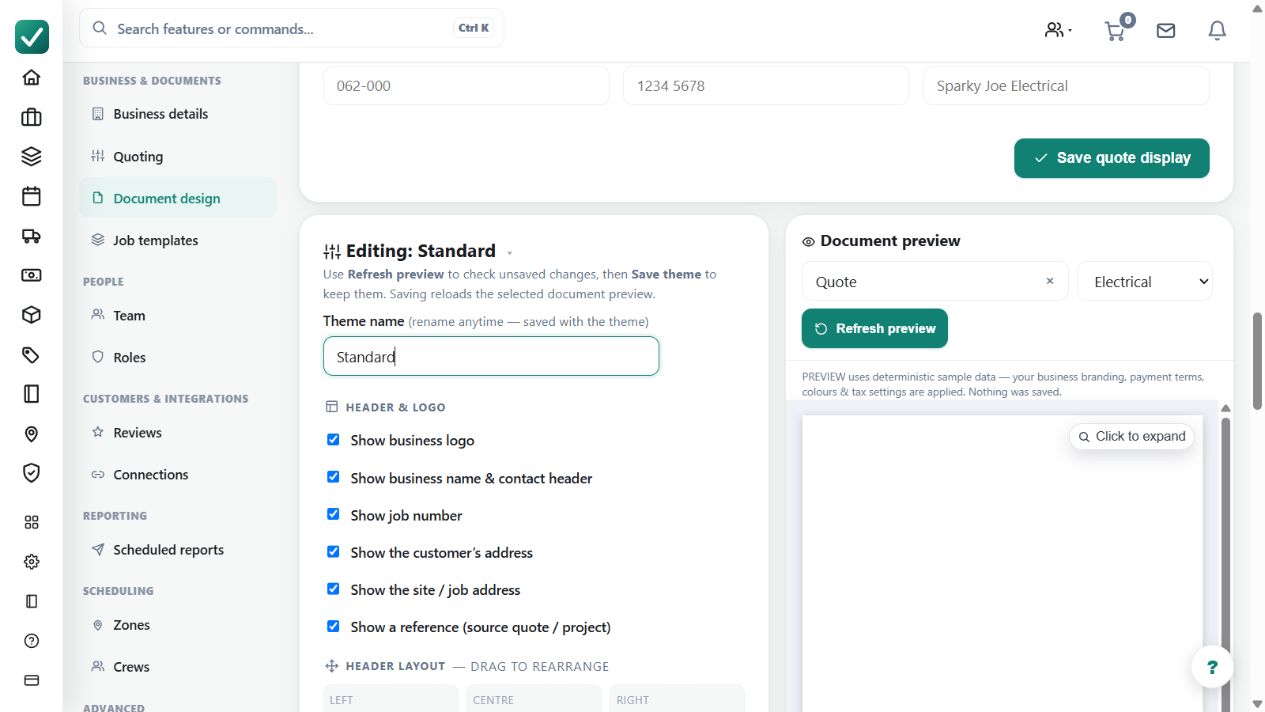
Task: Go to Quoting settings
Action: (178, 156)
